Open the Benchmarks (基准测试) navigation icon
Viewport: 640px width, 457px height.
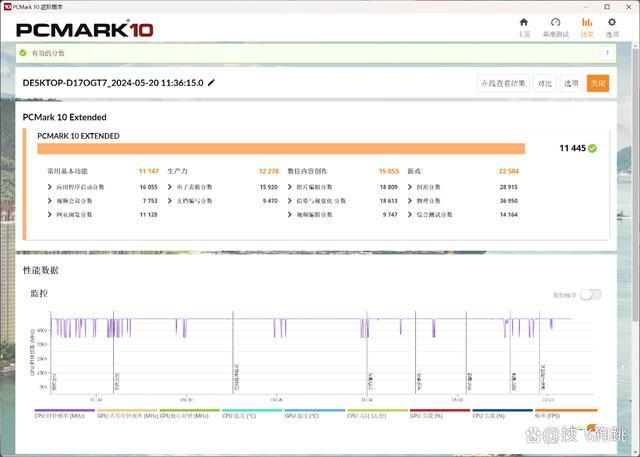[x=555, y=25]
